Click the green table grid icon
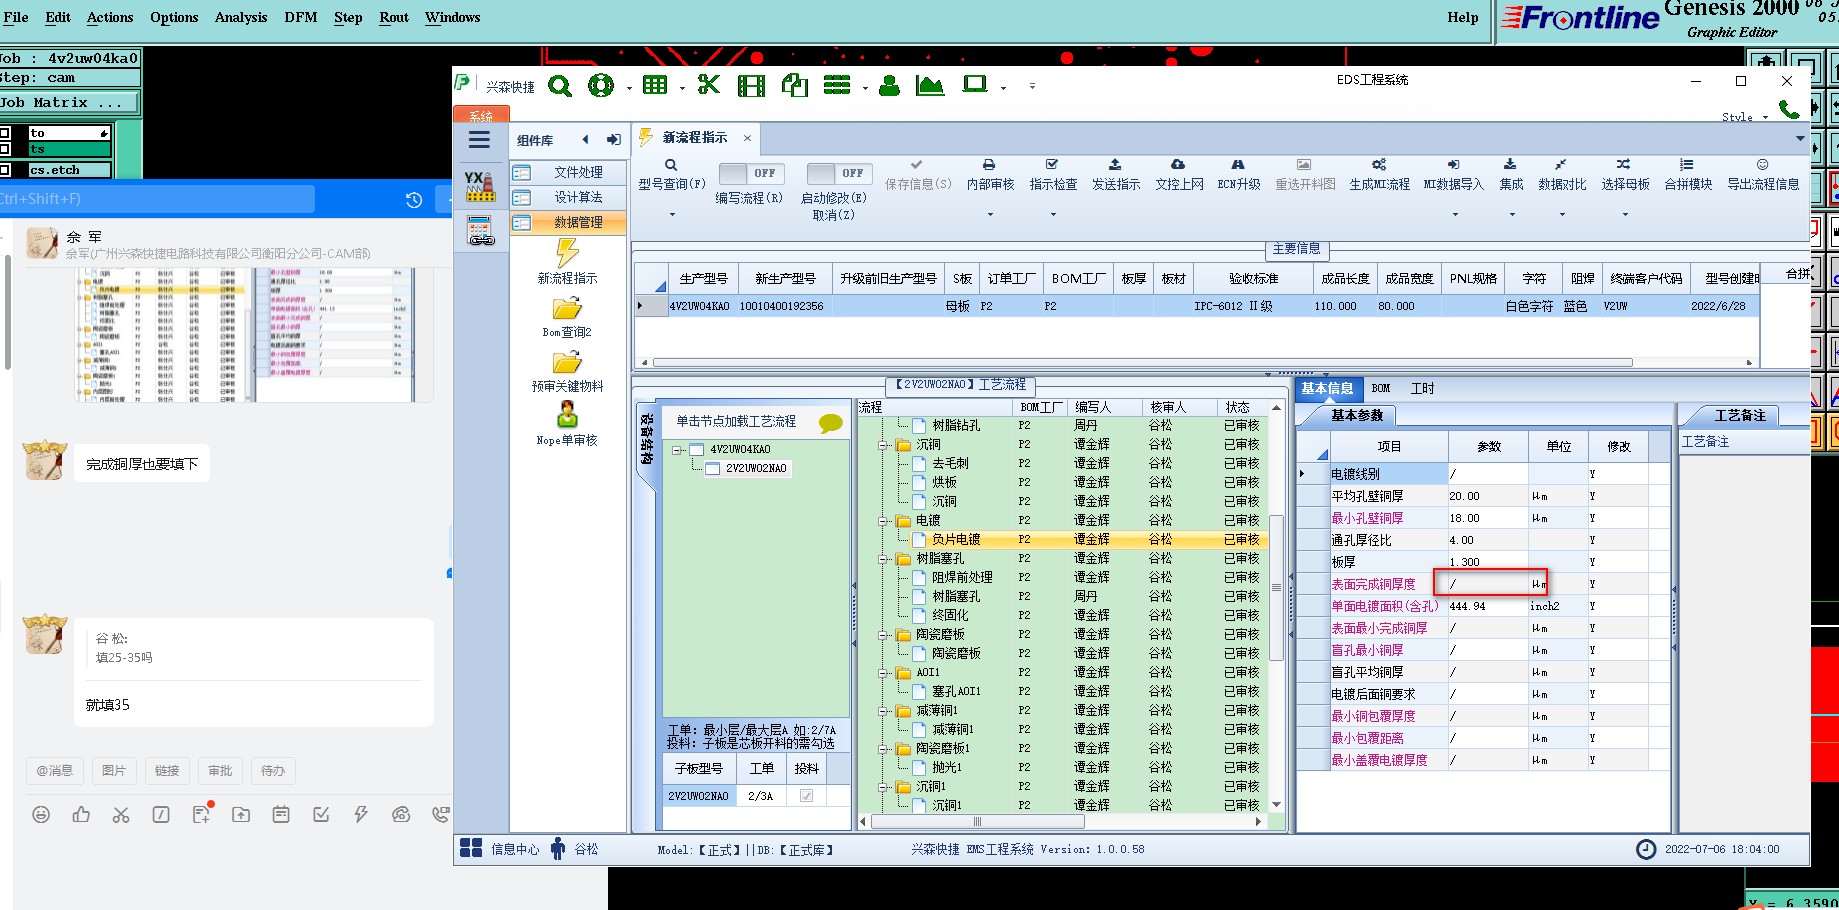This screenshot has width=1839, height=910. 655,85
